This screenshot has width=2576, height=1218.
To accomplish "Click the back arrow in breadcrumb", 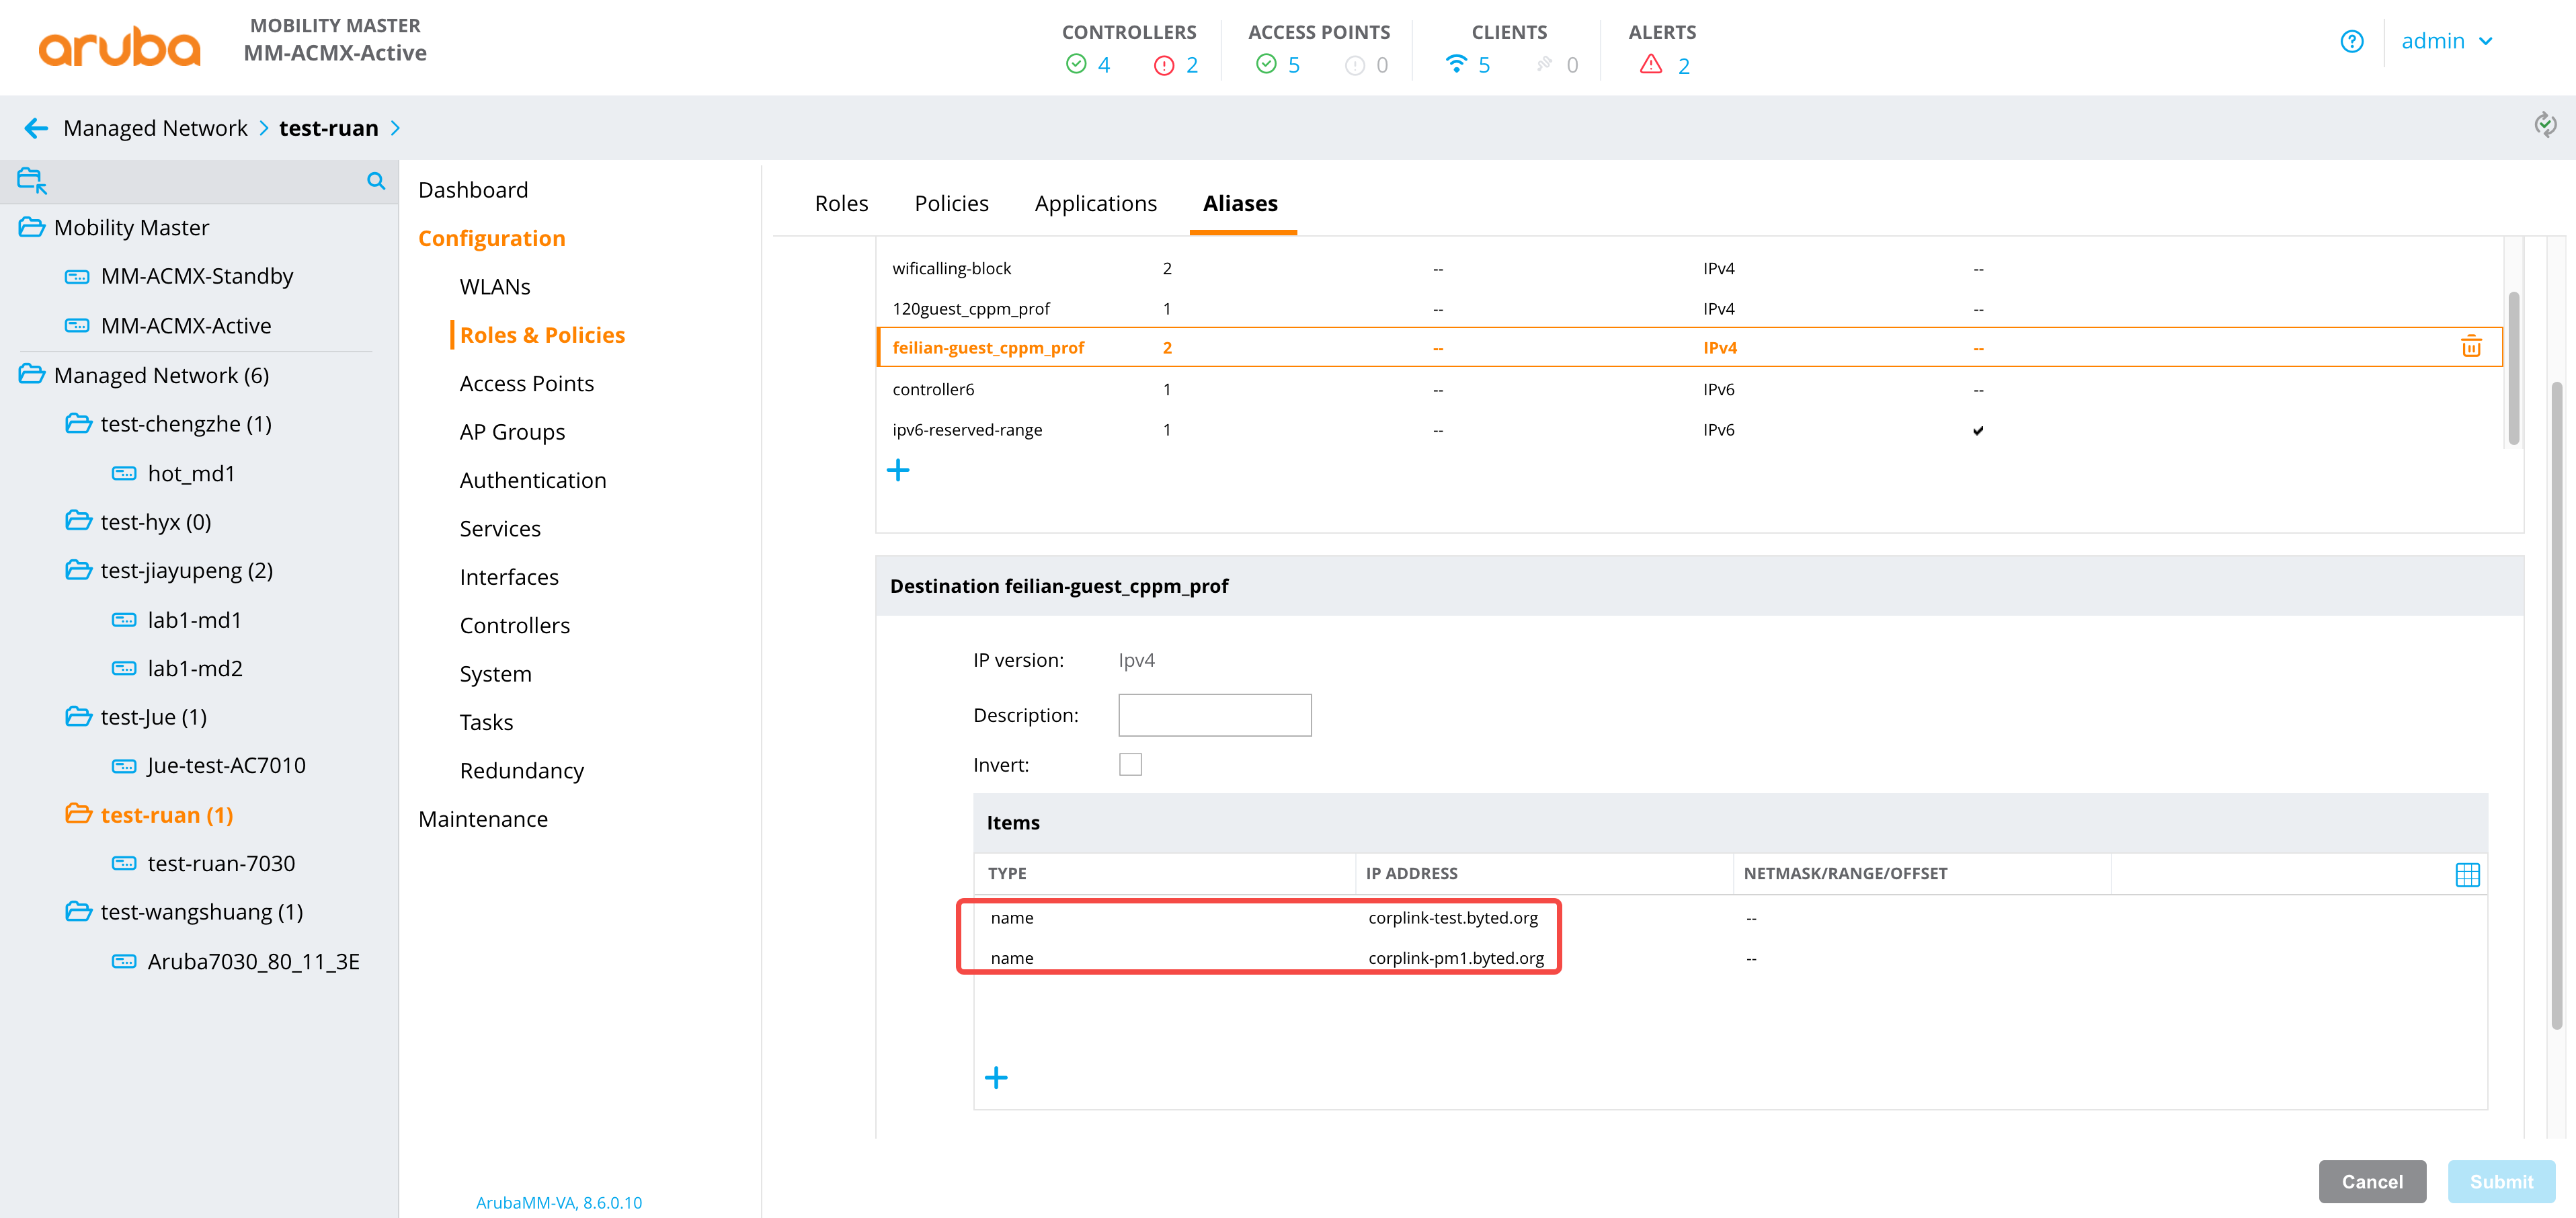I will click(x=36, y=128).
